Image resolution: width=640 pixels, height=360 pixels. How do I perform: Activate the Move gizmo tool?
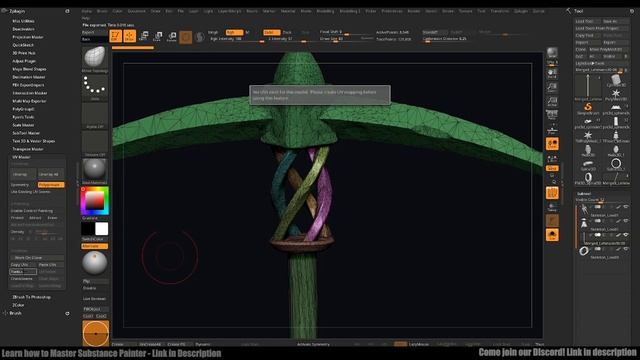143,36
